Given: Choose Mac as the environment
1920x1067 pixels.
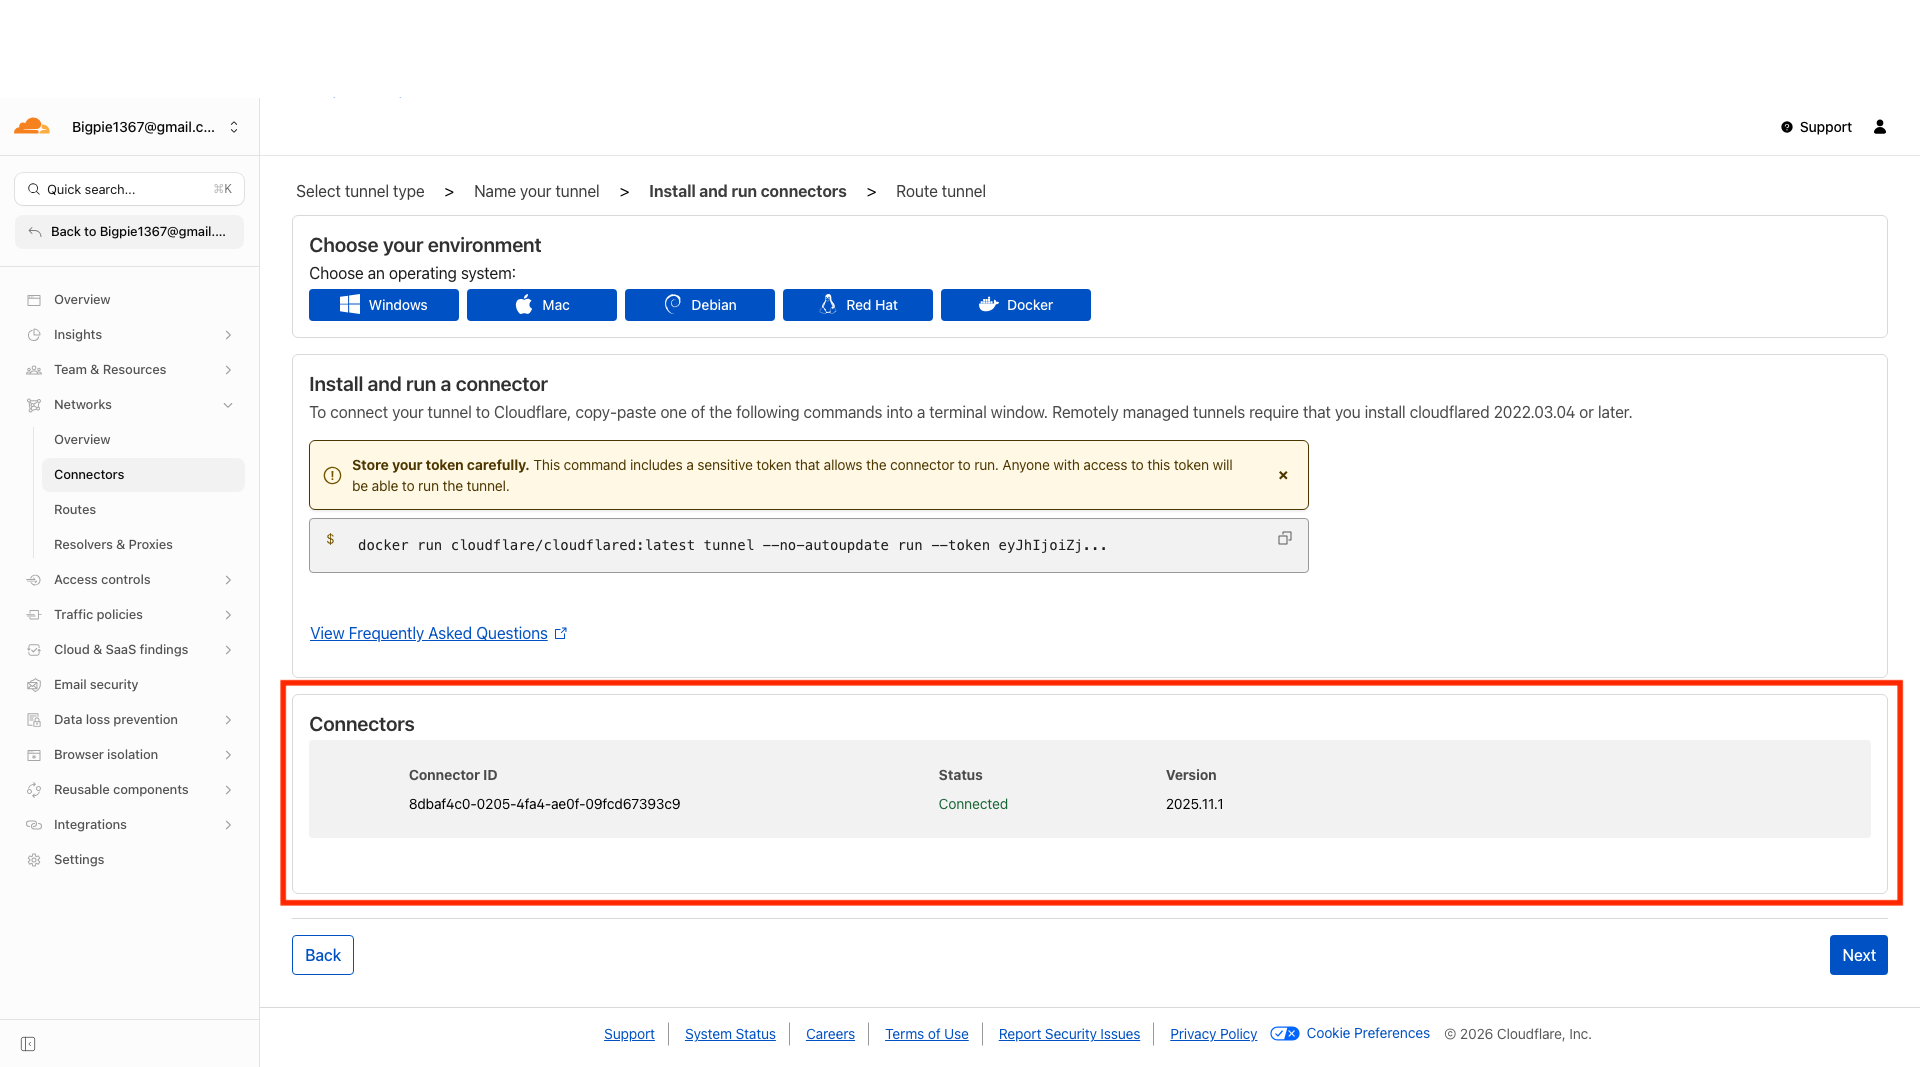Looking at the screenshot, I should point(541,305).
